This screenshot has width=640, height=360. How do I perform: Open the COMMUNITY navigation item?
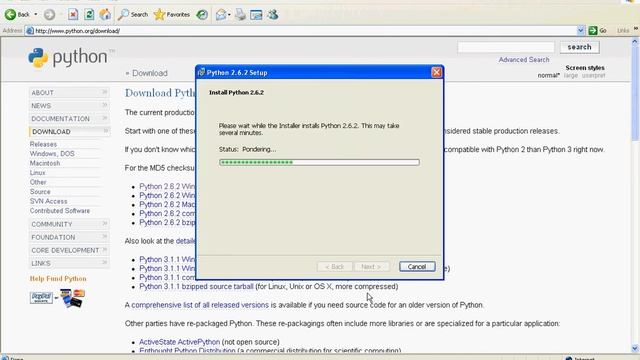pos(69,224)
